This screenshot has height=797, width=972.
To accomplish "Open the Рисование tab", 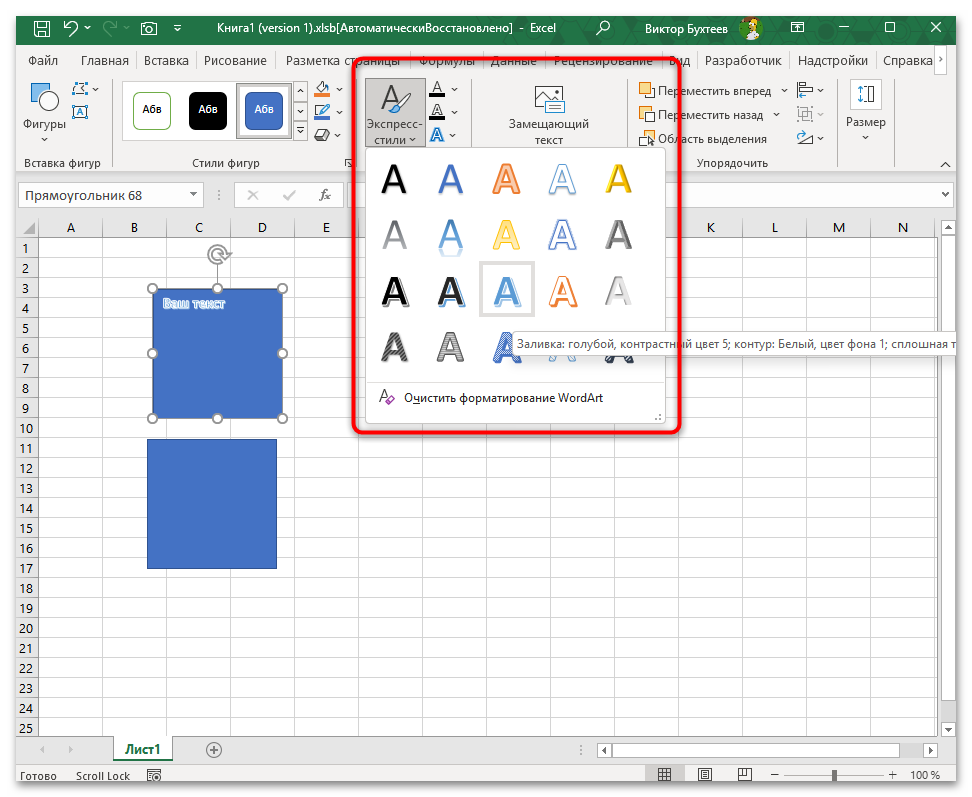I will (235, 61).
